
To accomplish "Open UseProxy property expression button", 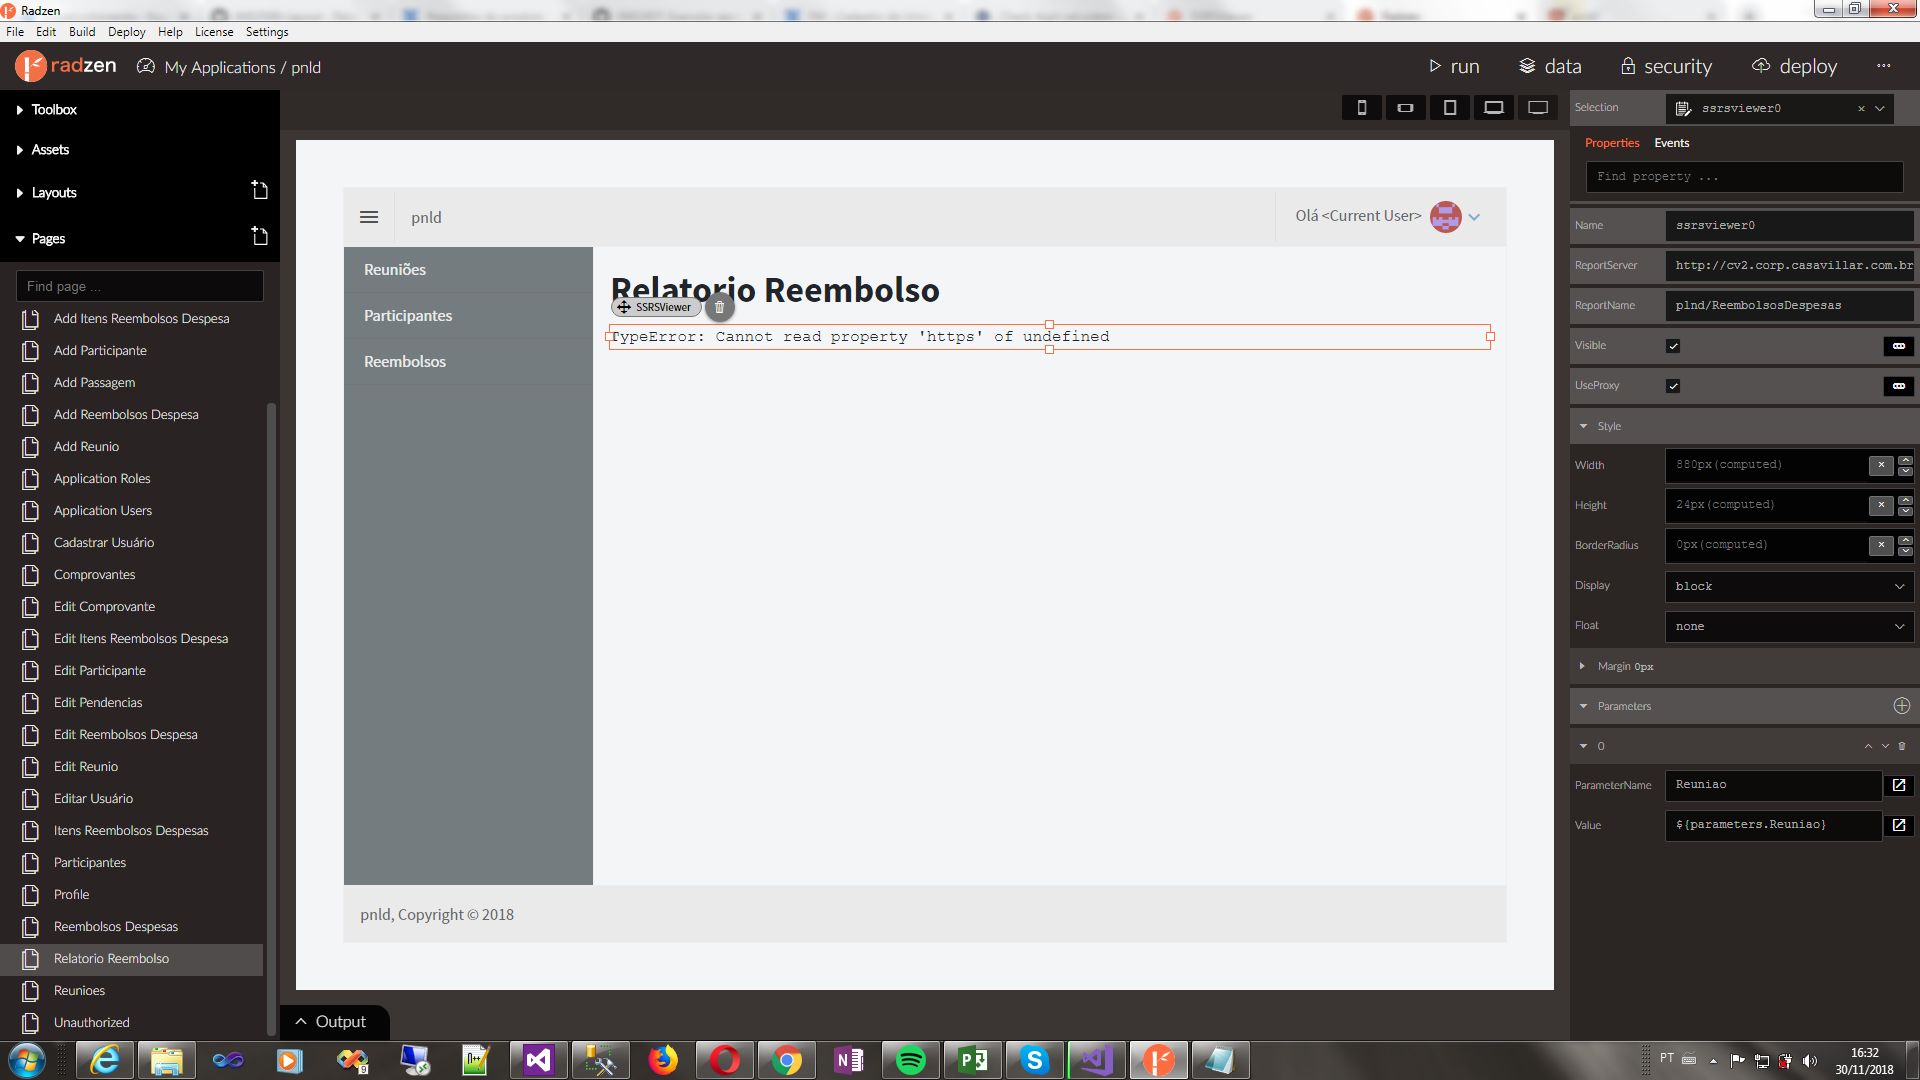I will (1898, 386).
